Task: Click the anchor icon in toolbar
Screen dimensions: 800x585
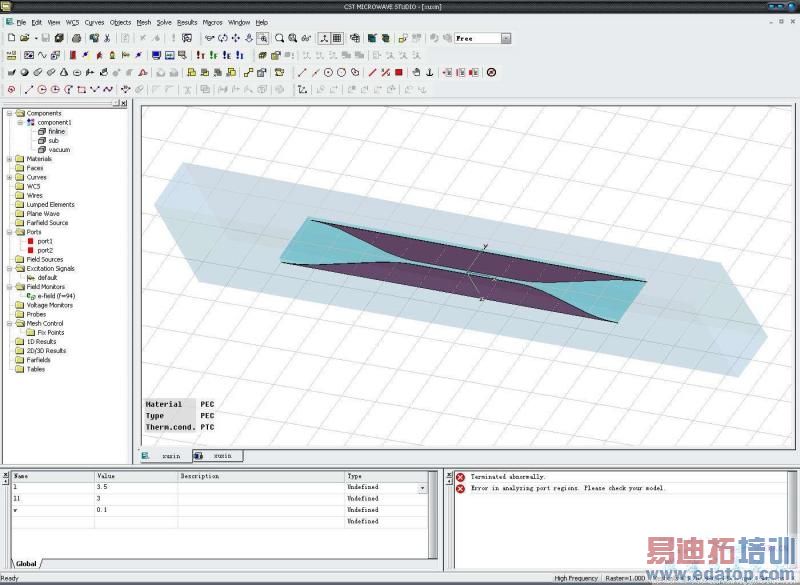Action: tap(430, 72)
